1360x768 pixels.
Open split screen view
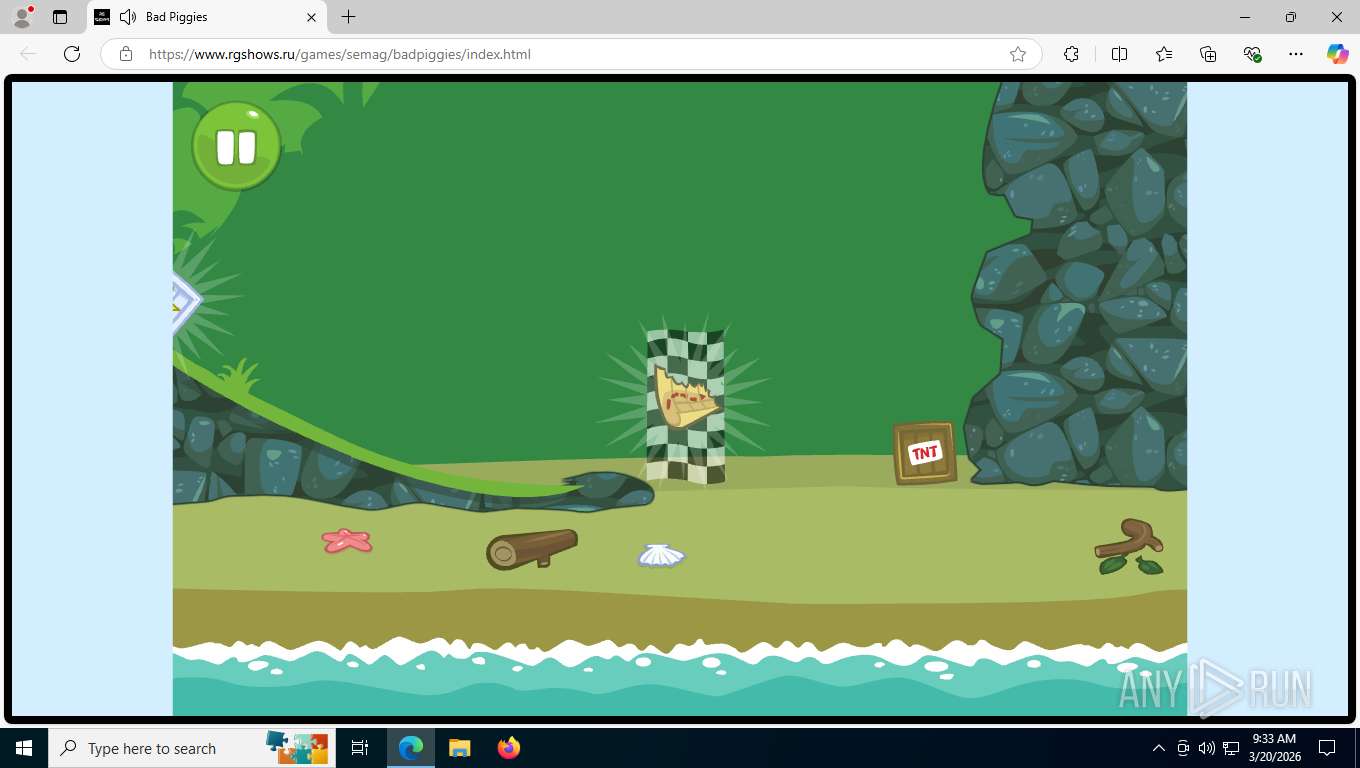pyautogui.click(x=1120, y=54)
